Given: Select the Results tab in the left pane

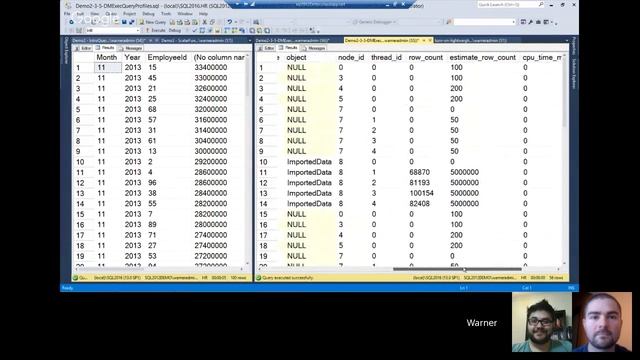Looking at the screenshot, I should pyautogui.click(x=105, y=48).
